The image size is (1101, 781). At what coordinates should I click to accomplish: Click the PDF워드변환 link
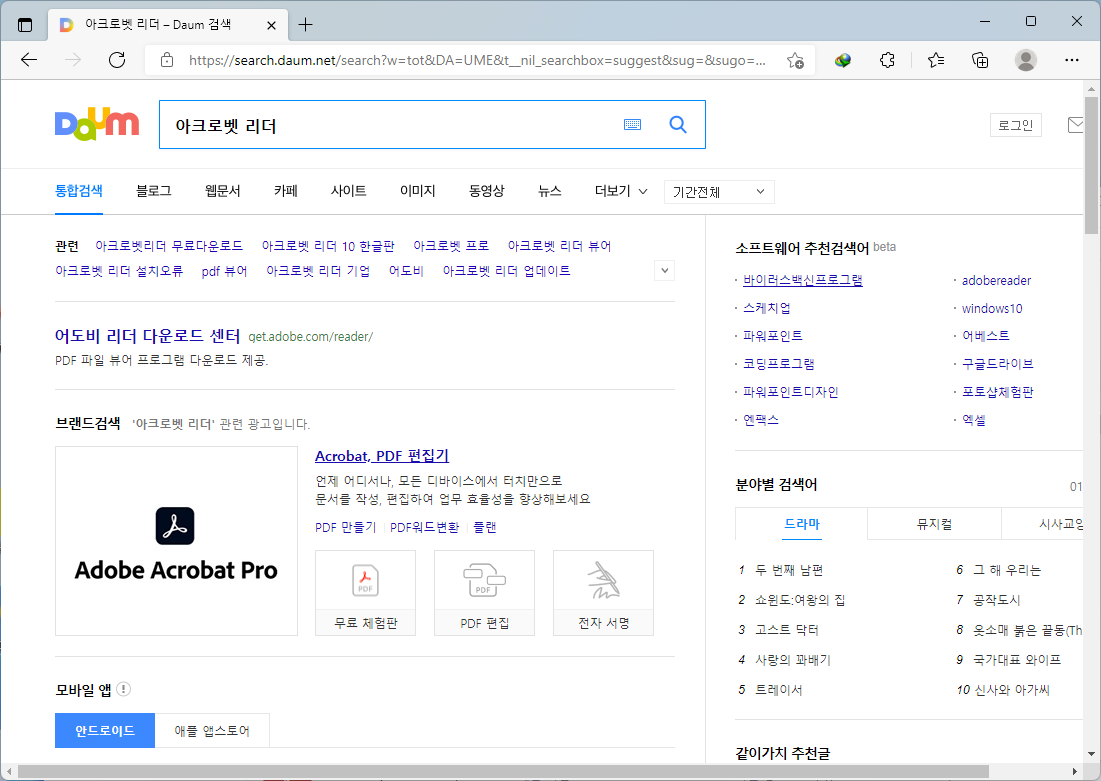[424, 527]
